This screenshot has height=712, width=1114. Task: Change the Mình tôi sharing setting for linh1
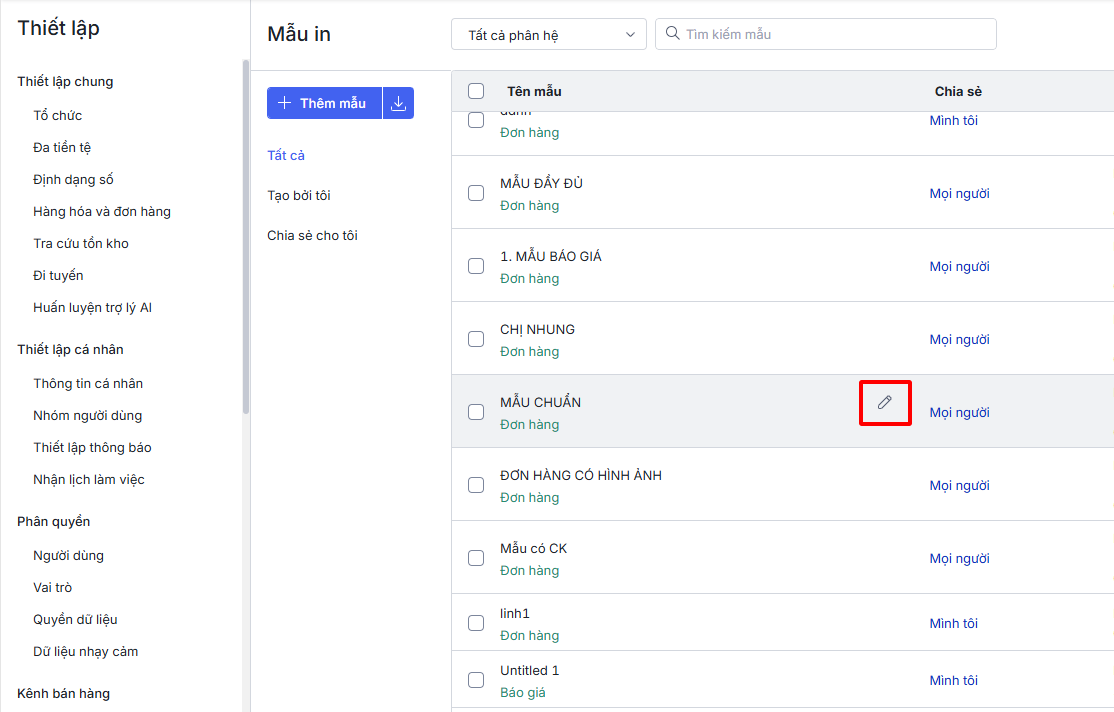coord(953,623)
